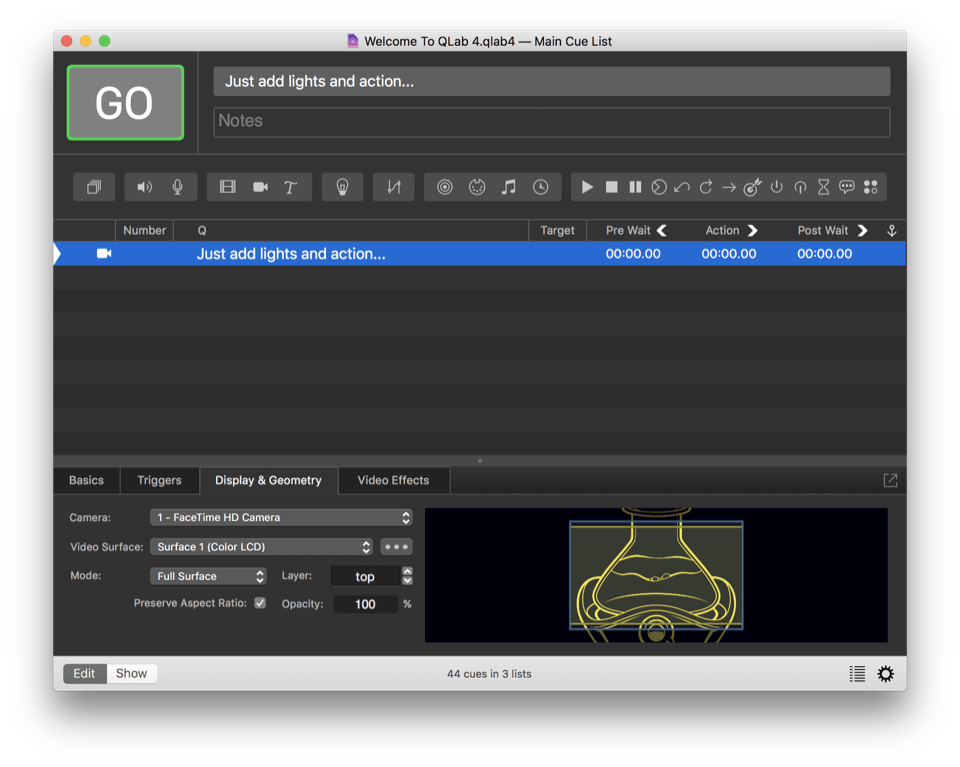
Task: Click the Opacity value field
Action: (365, 604)
